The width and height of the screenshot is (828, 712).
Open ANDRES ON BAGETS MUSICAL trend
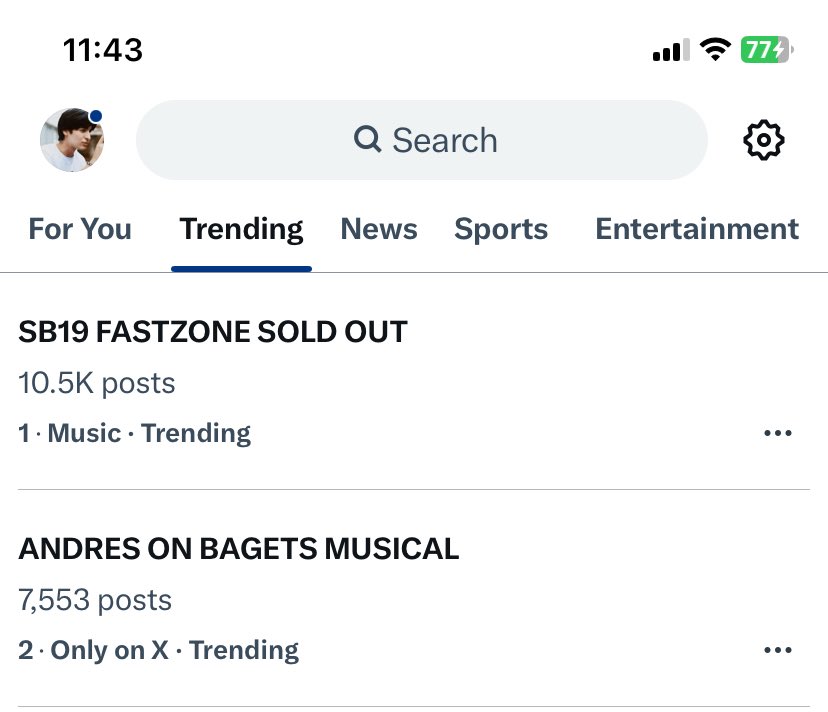[239, 548]
